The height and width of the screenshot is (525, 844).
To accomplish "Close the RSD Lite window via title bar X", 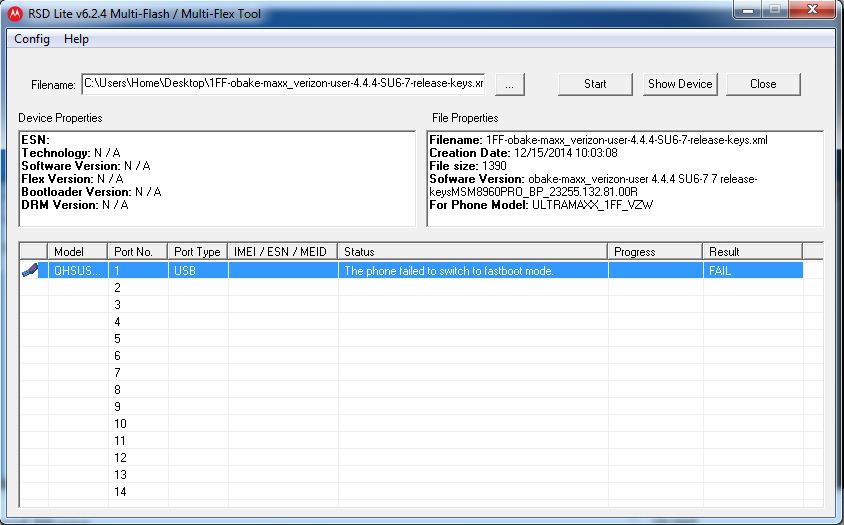I will (813, 9).
